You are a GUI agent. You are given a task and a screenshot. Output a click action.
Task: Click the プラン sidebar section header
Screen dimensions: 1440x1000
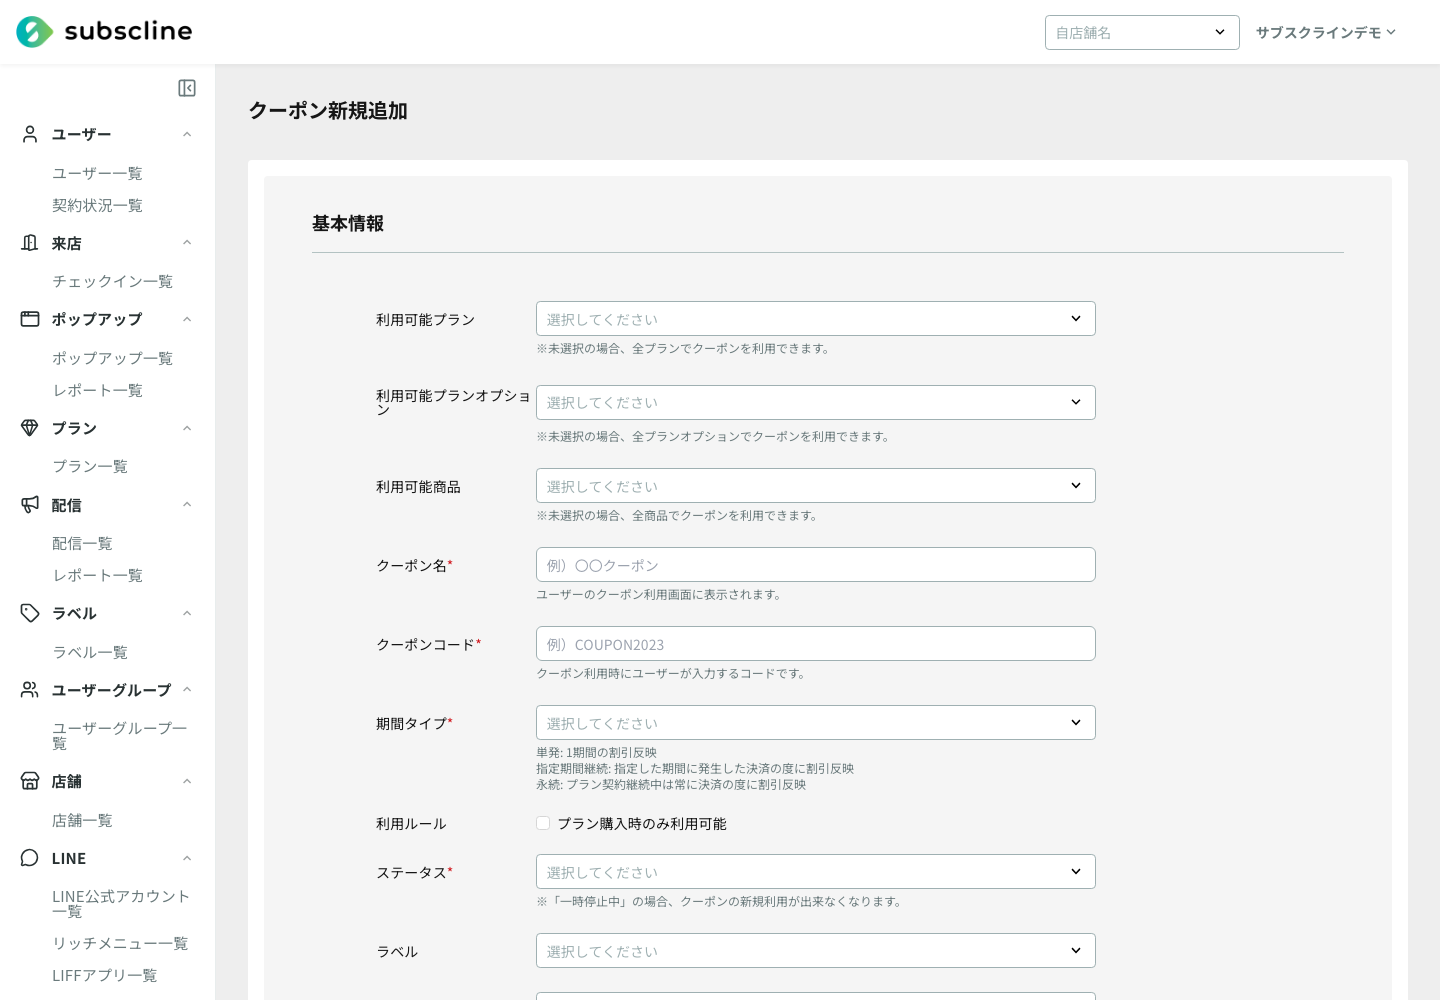pyautogui.click(x=107, y=428)
